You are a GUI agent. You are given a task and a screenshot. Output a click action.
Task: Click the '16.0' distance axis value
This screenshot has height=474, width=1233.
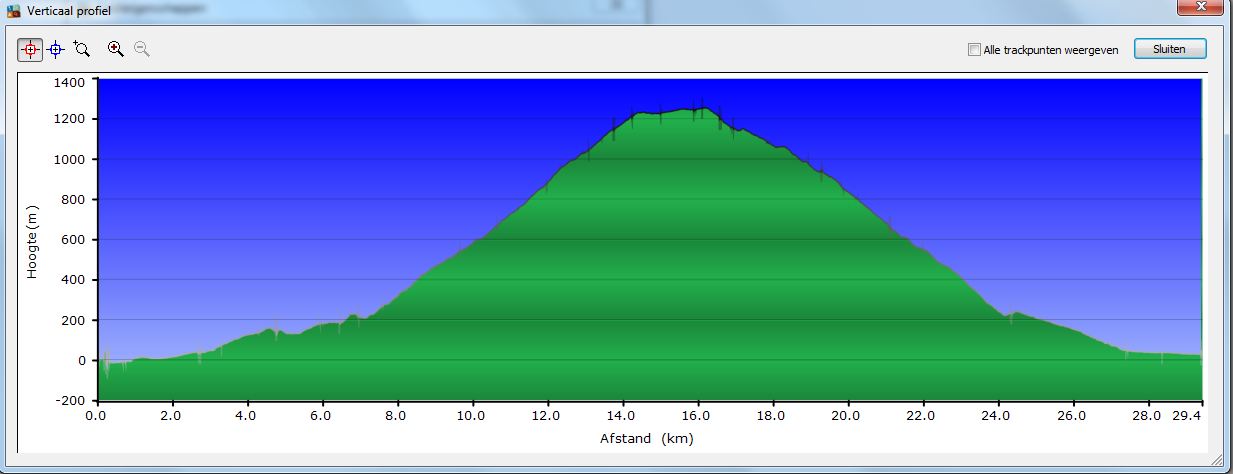coord(696,416)
